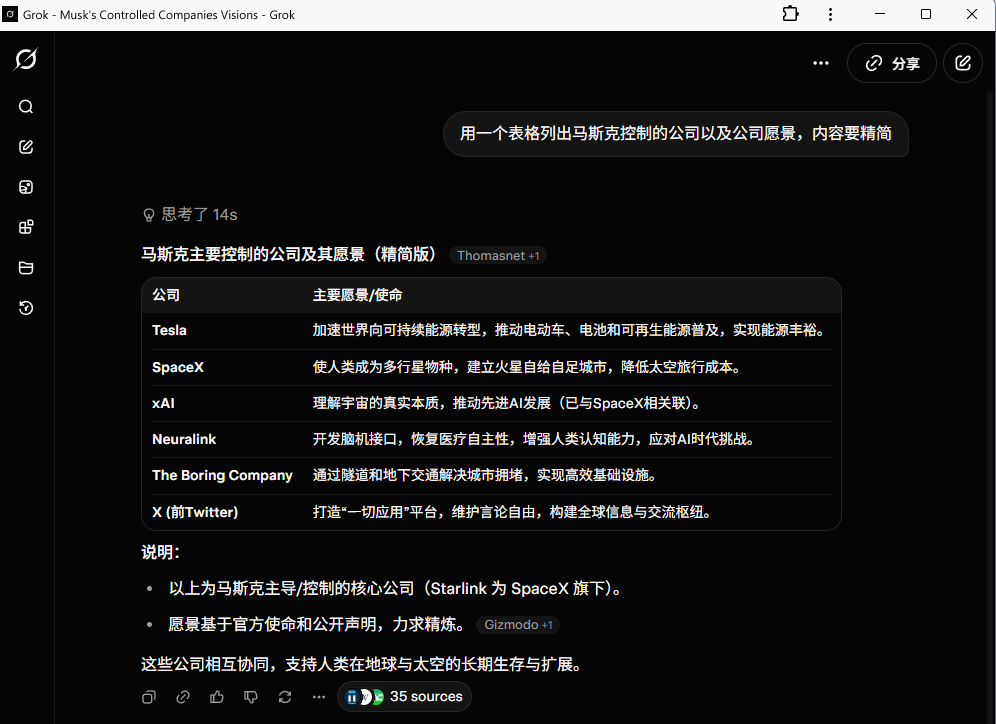Click the bullet about 官方使命和公开声明
Screen dimensions: 996x724
point(318,625)
